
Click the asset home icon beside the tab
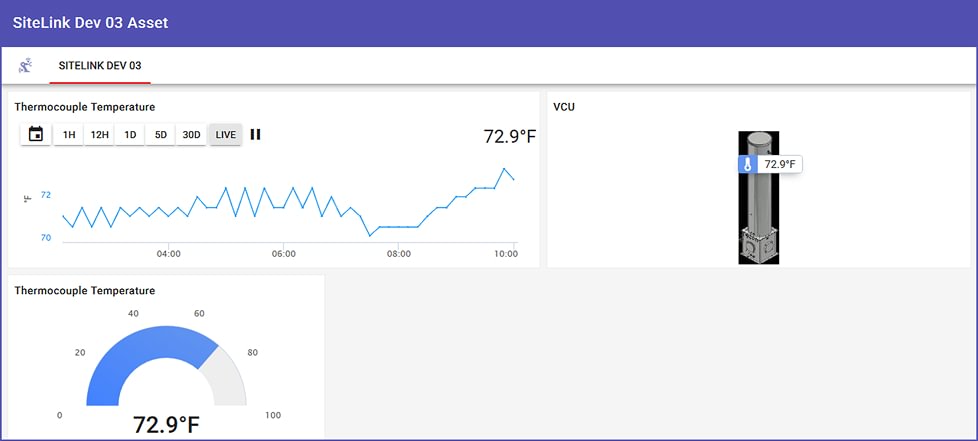click(25, 65)
